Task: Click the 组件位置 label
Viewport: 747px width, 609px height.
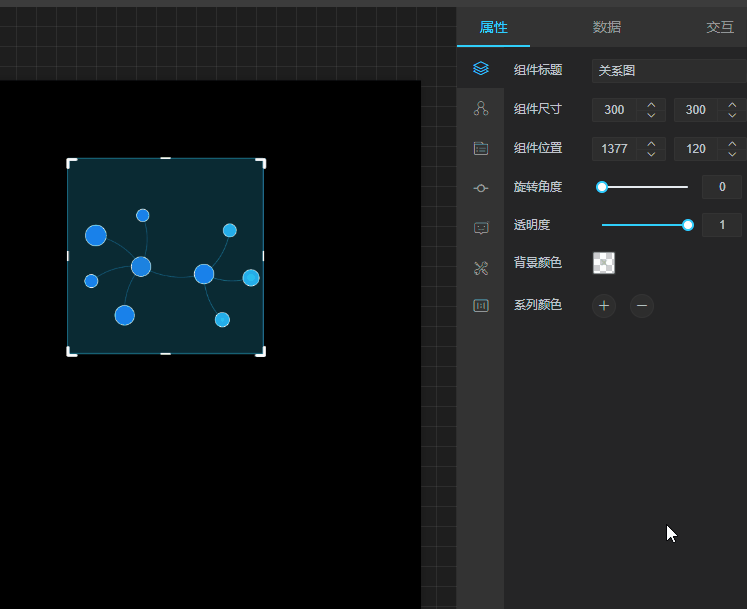Action: tap(537, 148)
